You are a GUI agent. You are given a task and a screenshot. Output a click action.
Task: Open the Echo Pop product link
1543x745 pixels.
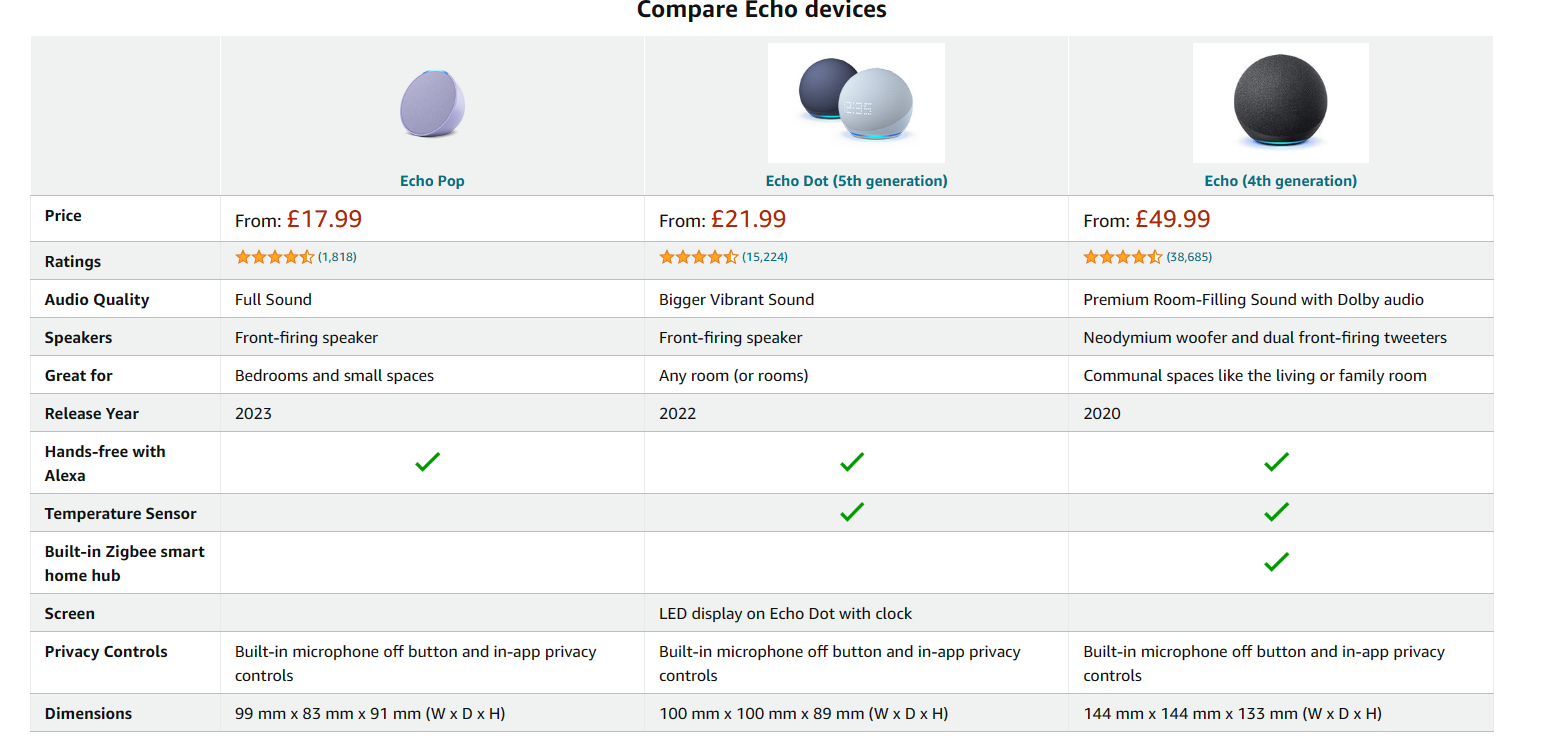coord(432,181)
